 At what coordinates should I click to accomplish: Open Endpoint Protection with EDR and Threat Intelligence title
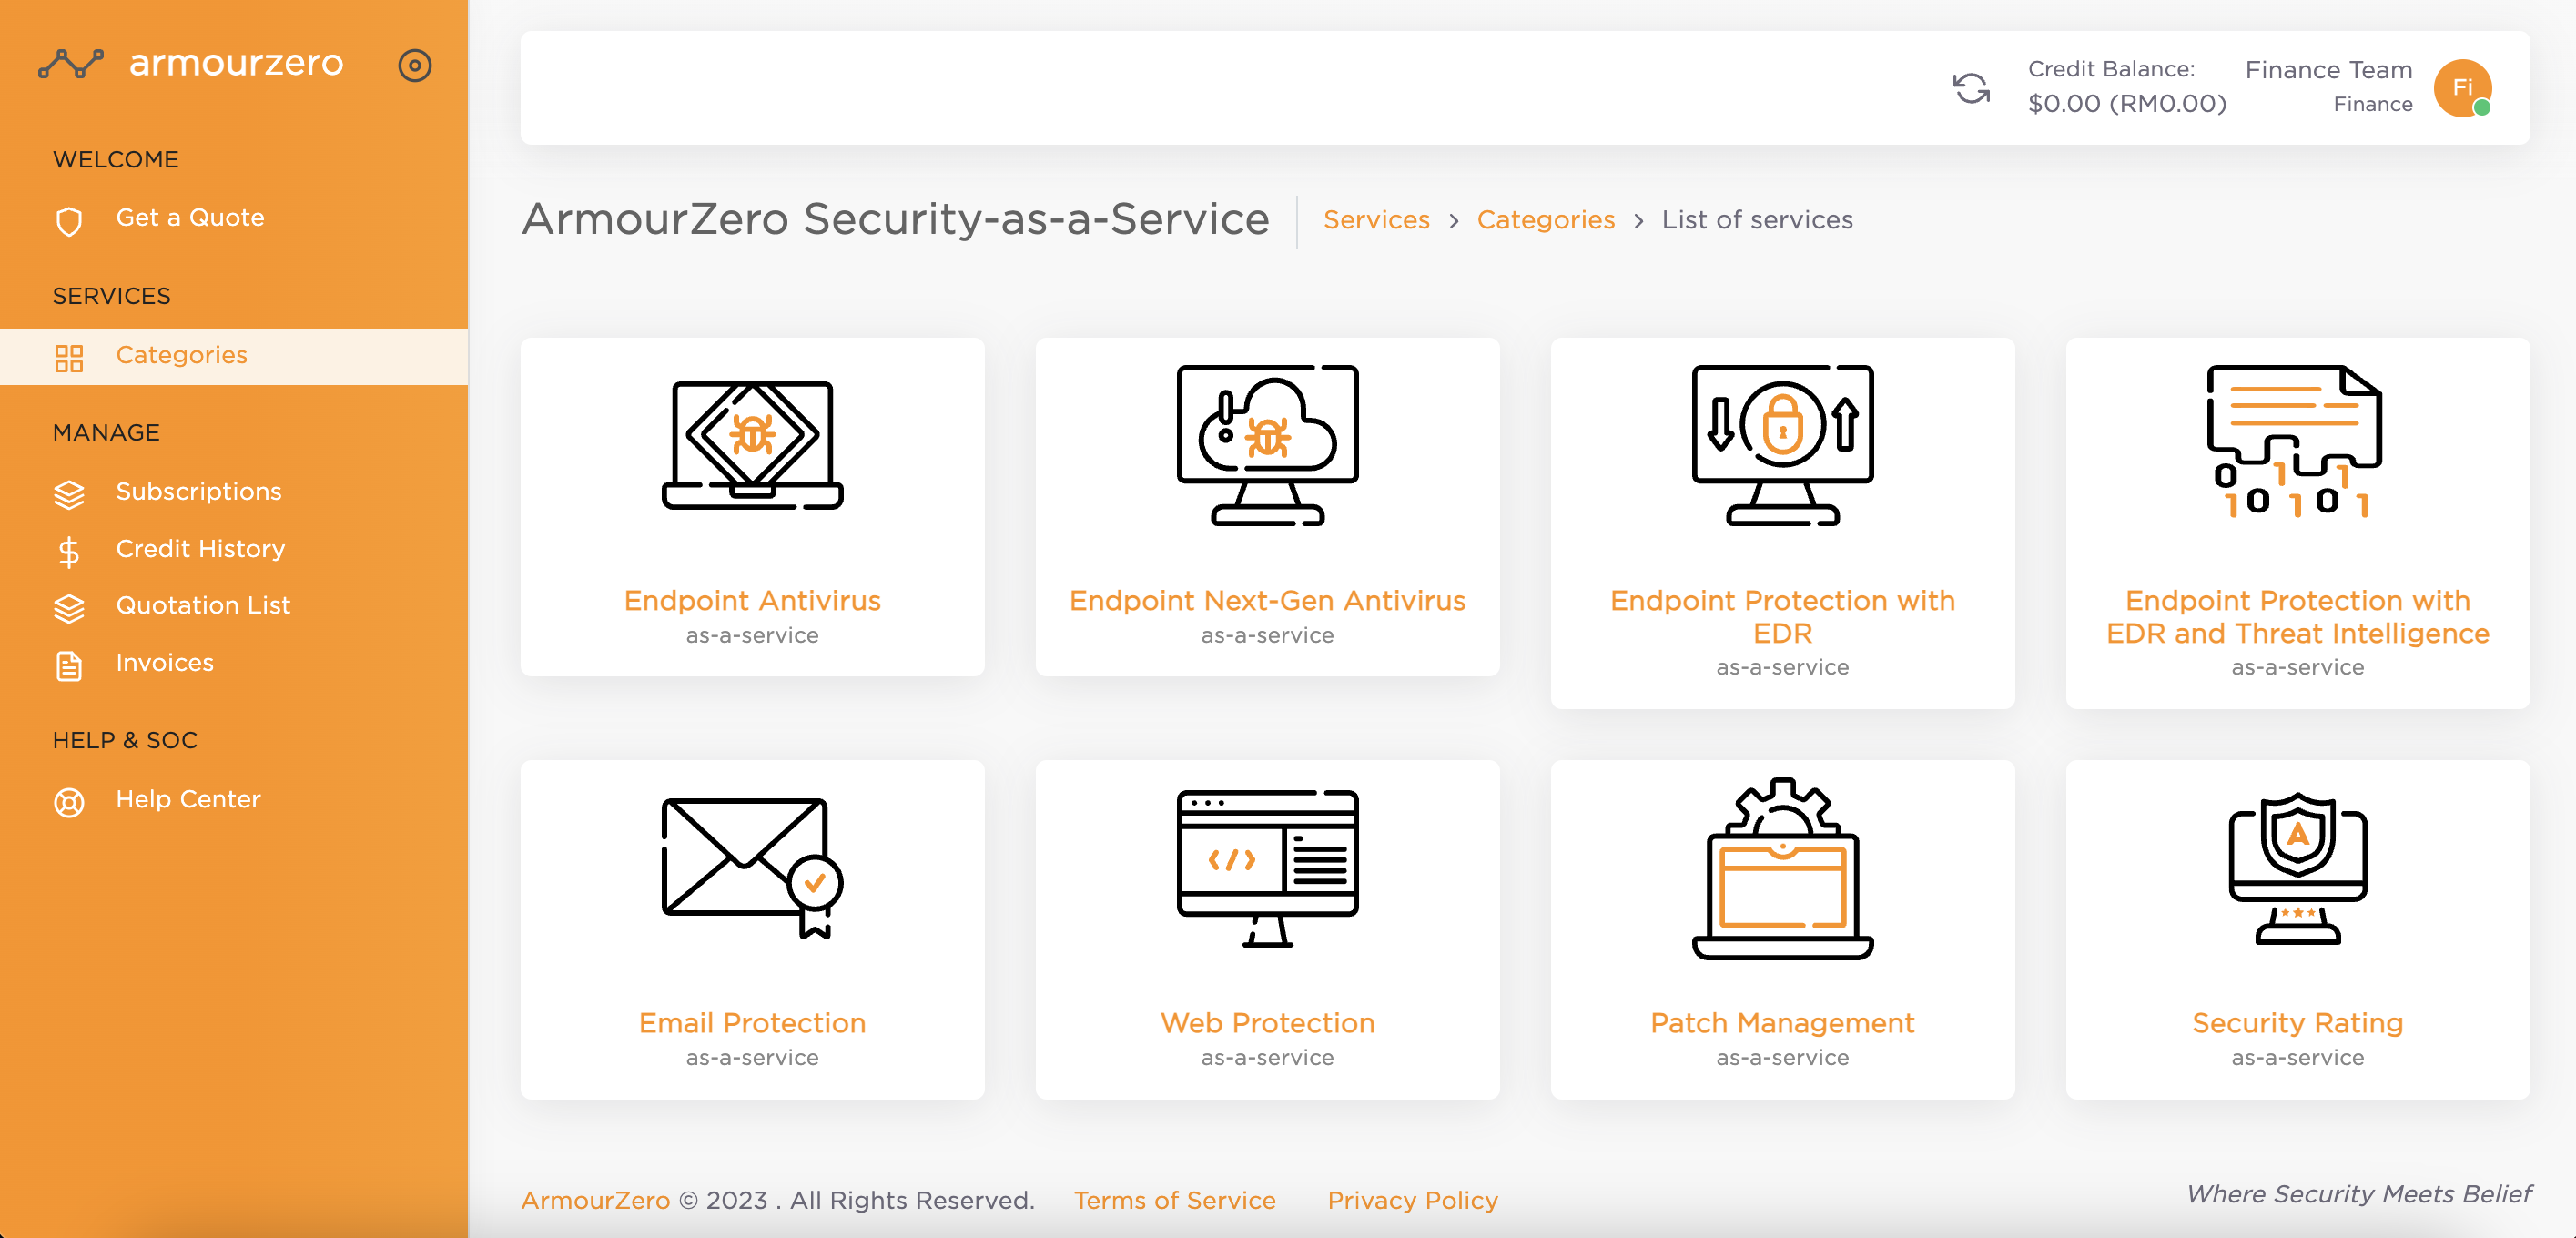click(2297, 616)
